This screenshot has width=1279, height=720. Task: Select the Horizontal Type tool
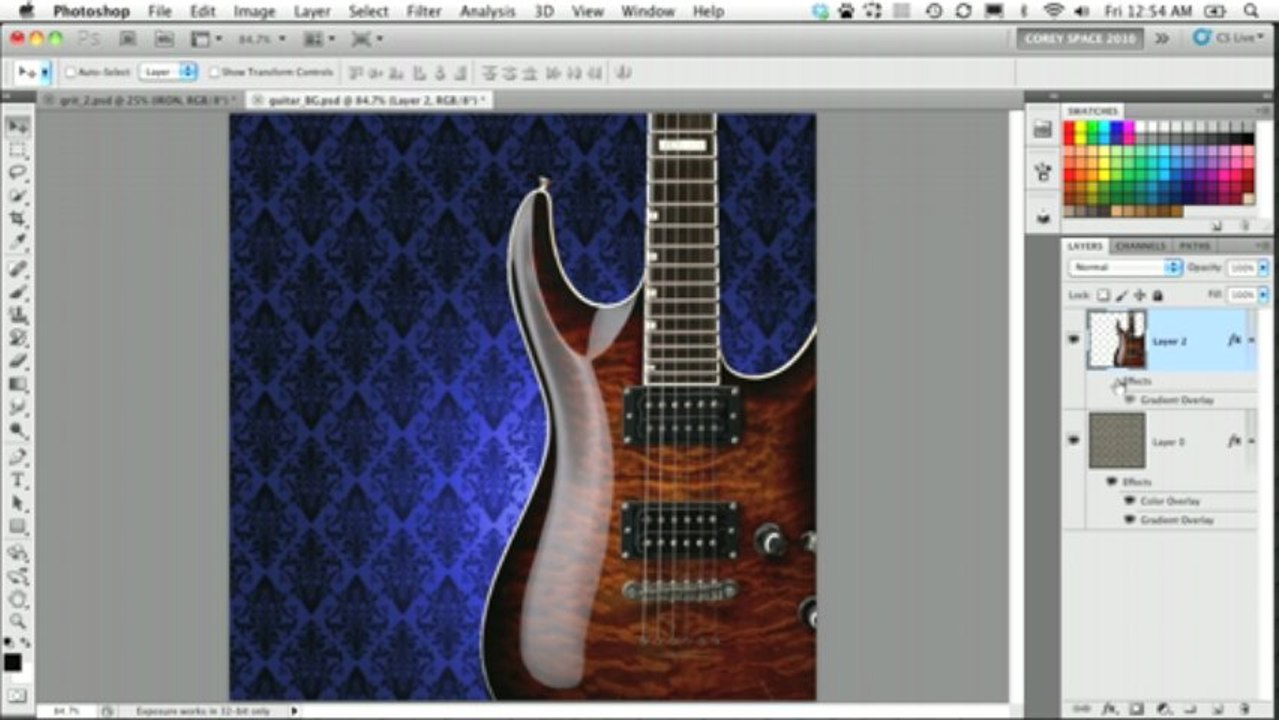(17, 480)
